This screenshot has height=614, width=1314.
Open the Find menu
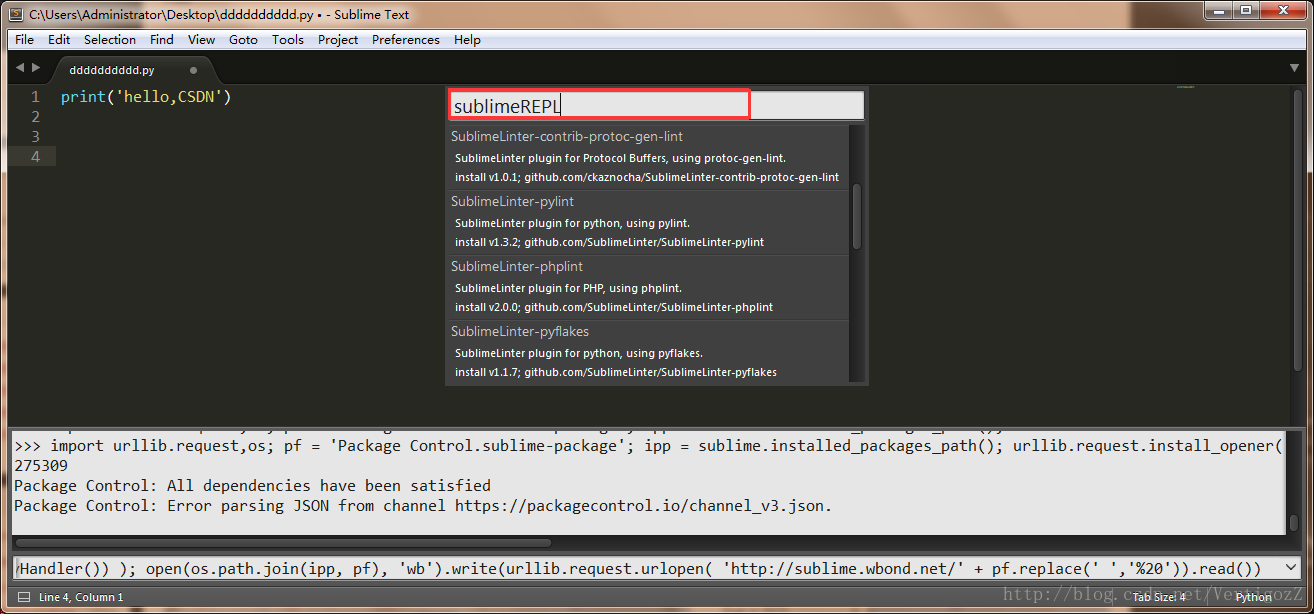[x=162, y=40]
